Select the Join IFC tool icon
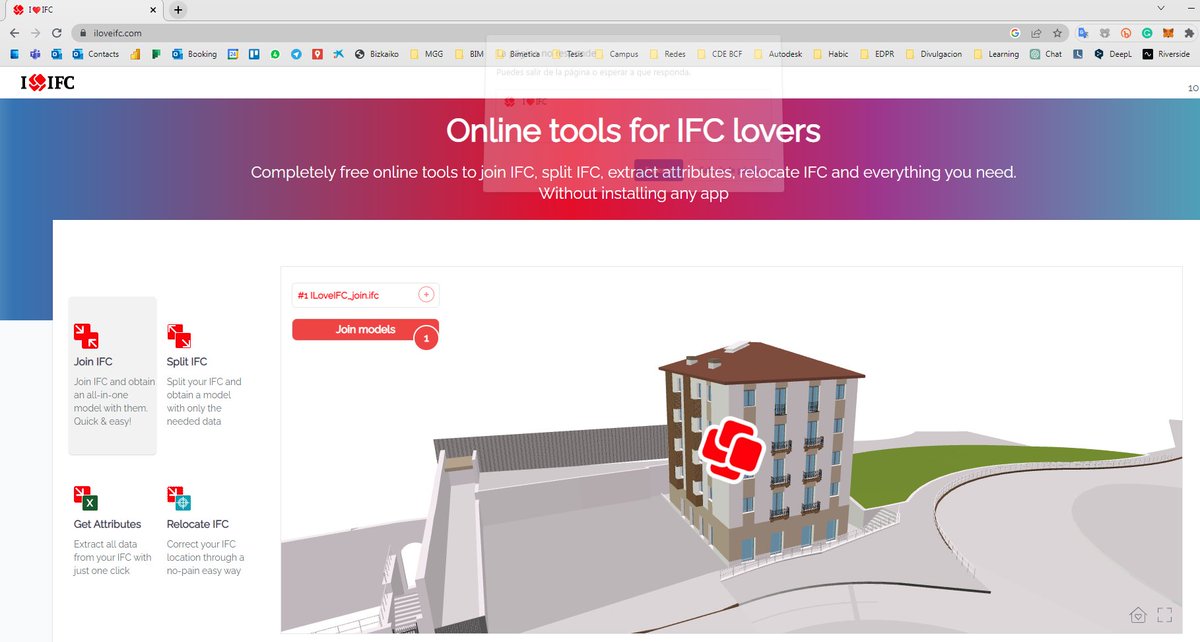 86,336
